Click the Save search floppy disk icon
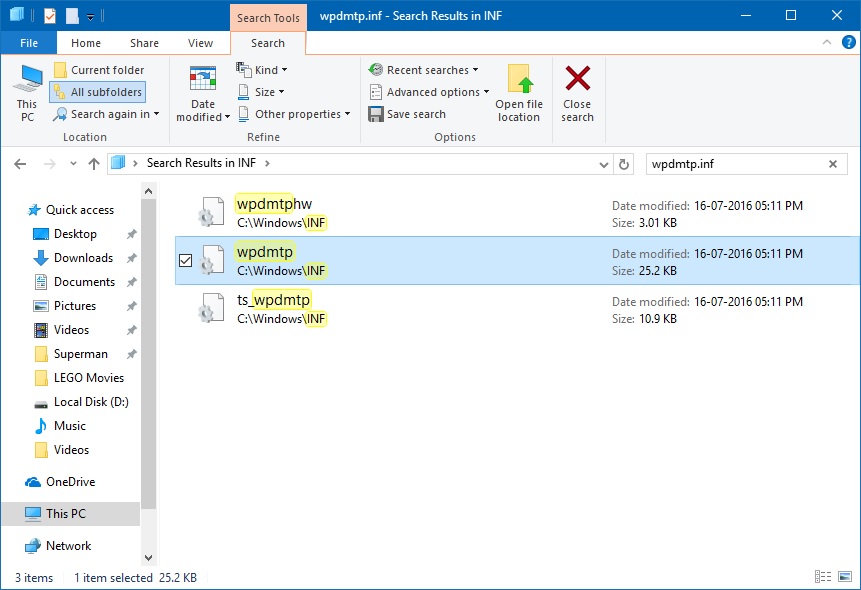Viewport: 861px width, 590px height. (376, 114)
